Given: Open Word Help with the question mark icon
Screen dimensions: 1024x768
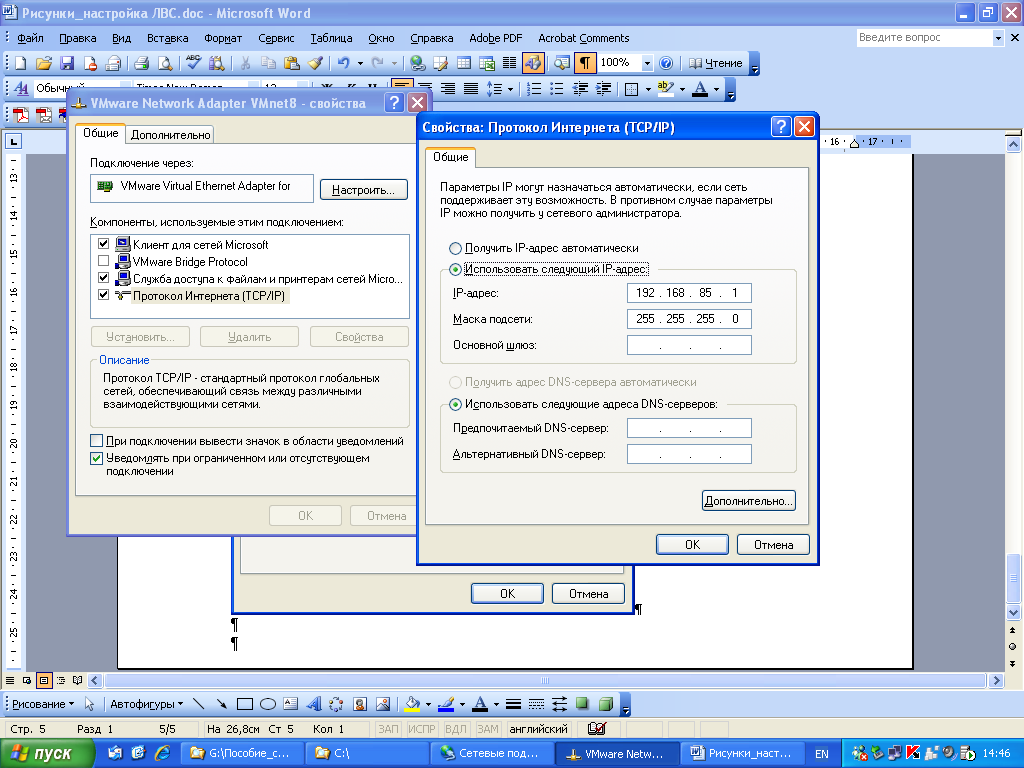Looking at the screenshot, I should [665, 63].
